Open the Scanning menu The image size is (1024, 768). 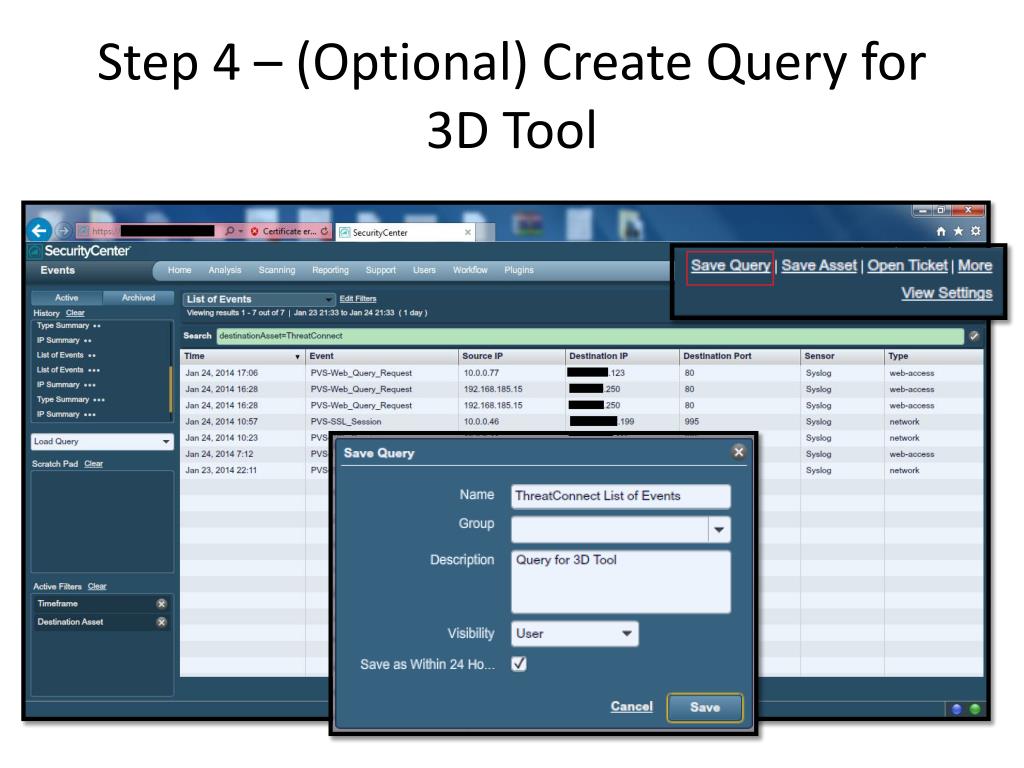(x=277, y=270)
